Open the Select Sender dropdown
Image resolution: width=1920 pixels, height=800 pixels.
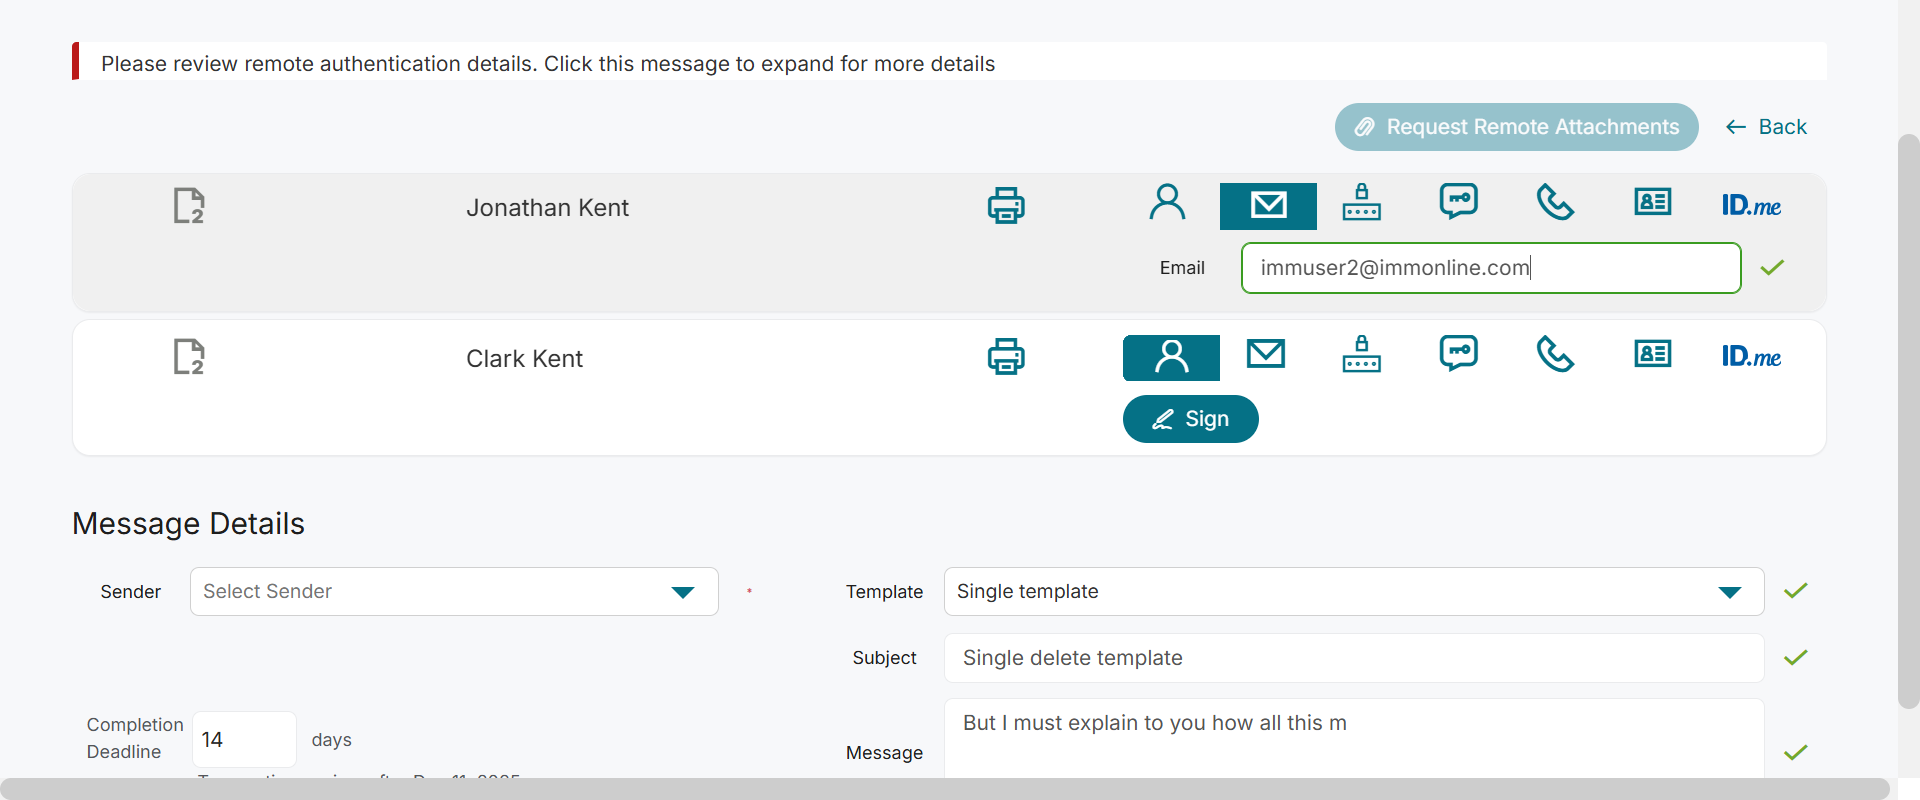[454, 592]
